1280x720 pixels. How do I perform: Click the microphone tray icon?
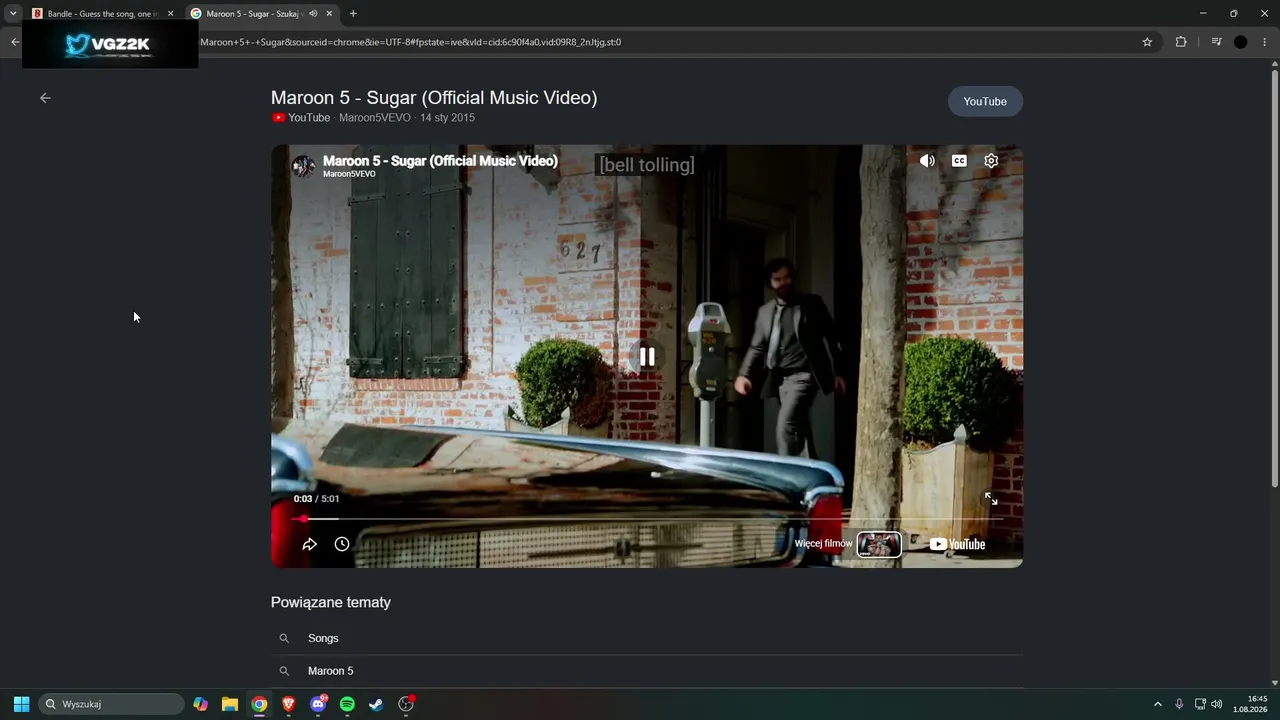1179,704
